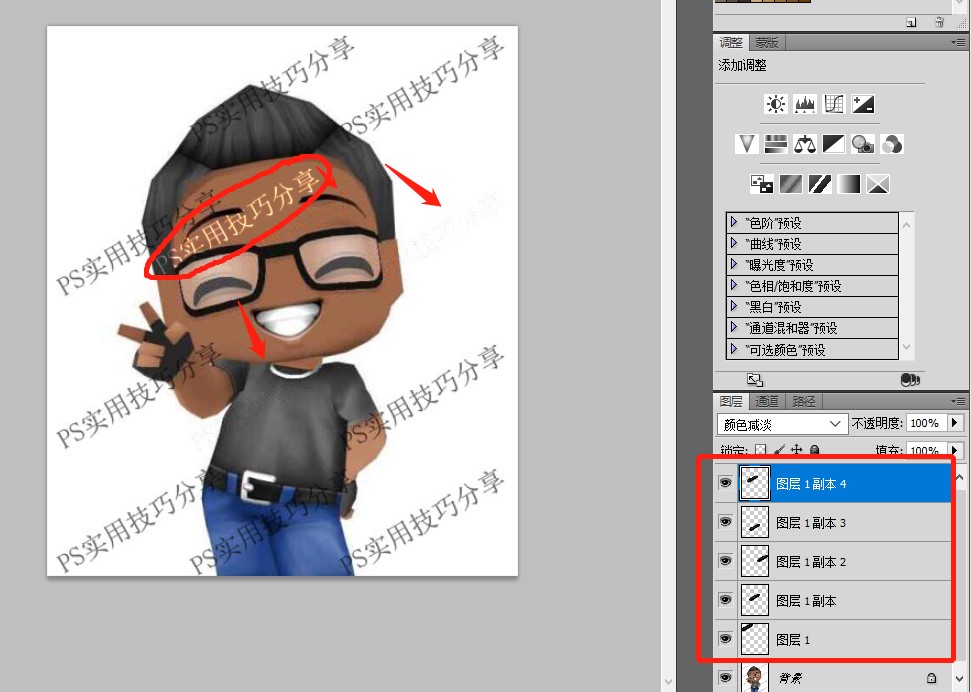Hide layer 图层 1 副本 4
Screen dimensions: 971x692
(725, 484)
